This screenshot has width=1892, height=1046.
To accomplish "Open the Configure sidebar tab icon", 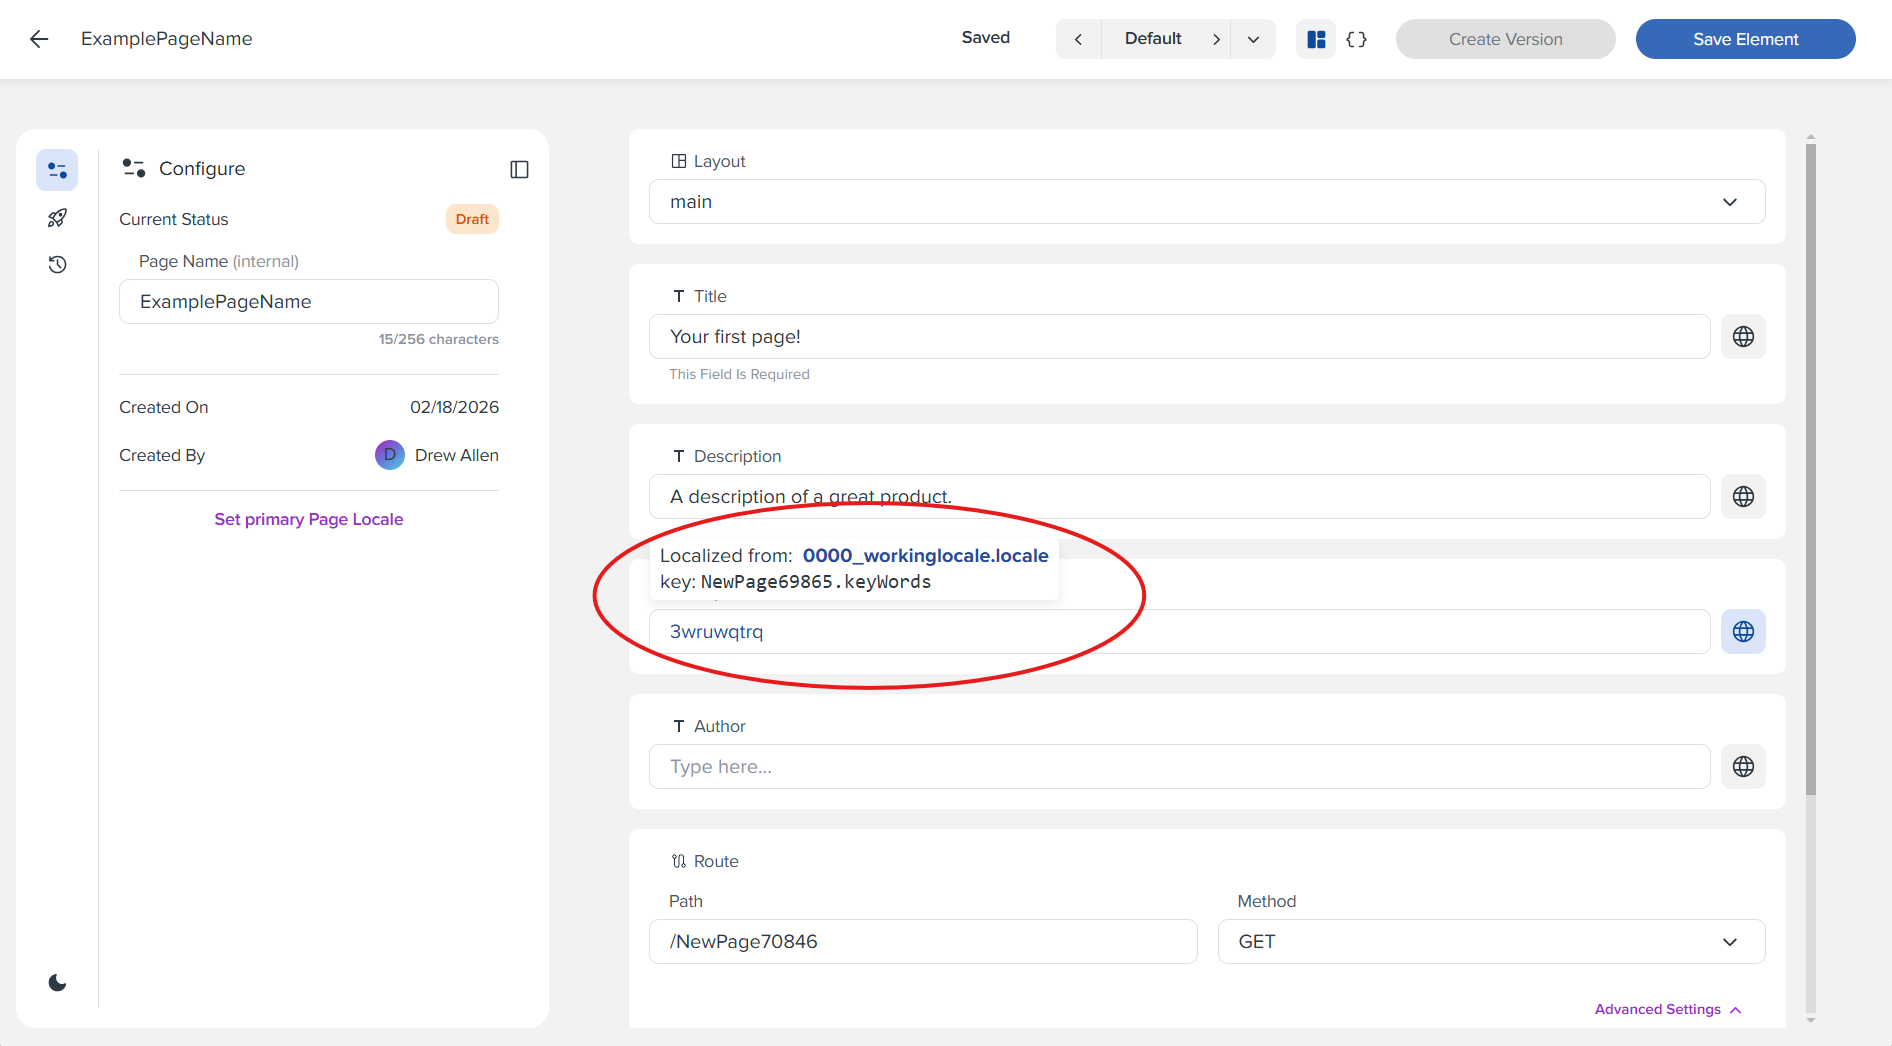I will (x=57, y=170).
